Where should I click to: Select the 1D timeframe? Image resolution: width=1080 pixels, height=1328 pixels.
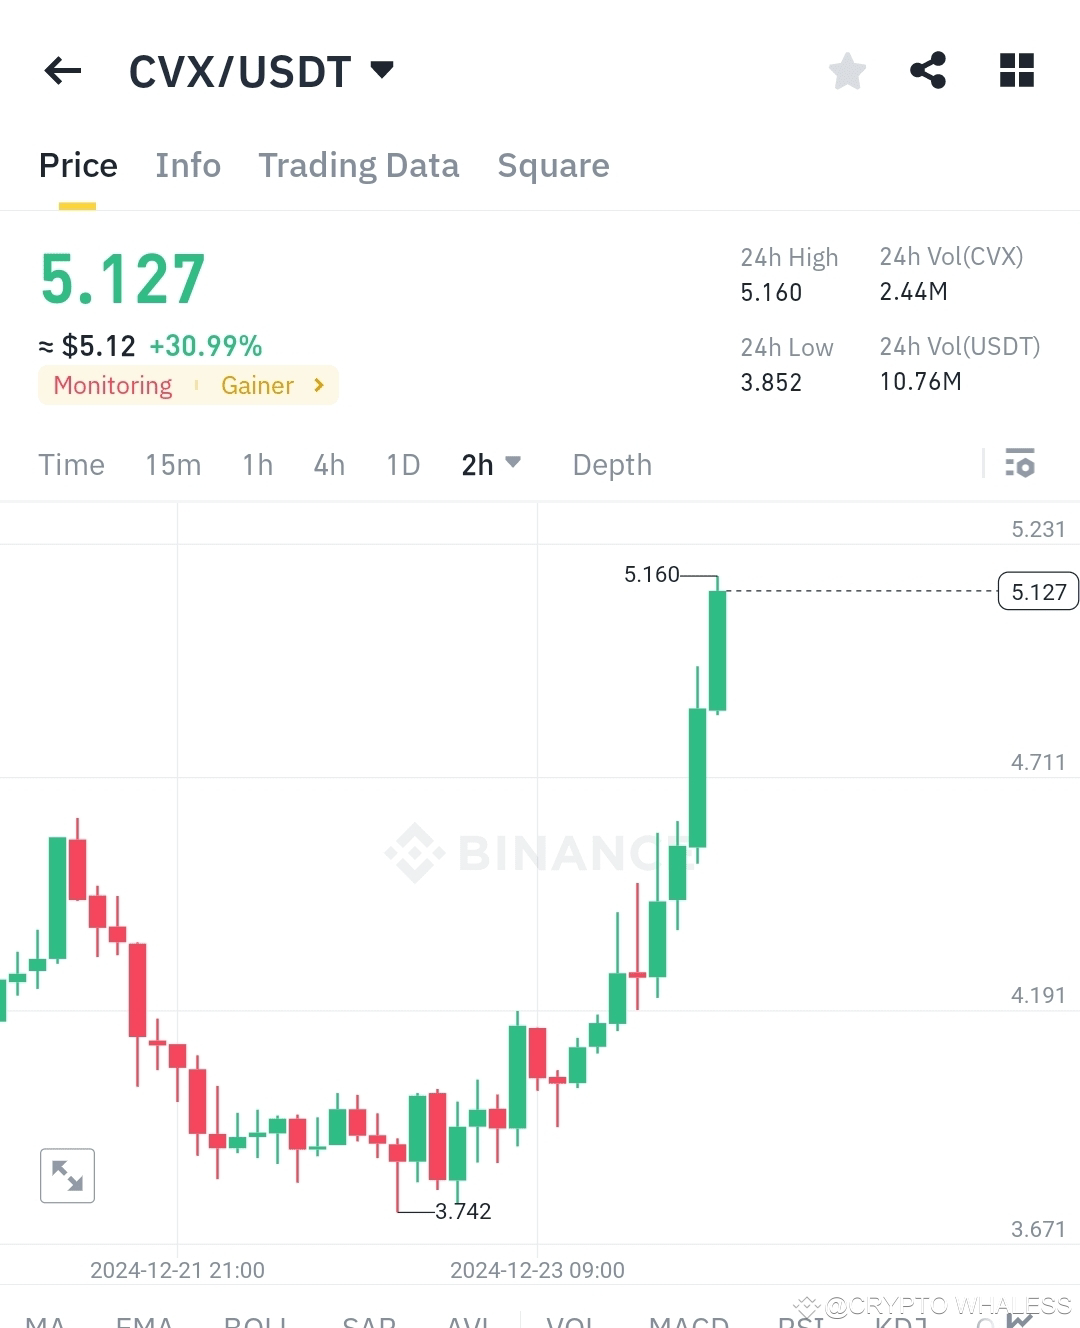click(x=402, y=464)
